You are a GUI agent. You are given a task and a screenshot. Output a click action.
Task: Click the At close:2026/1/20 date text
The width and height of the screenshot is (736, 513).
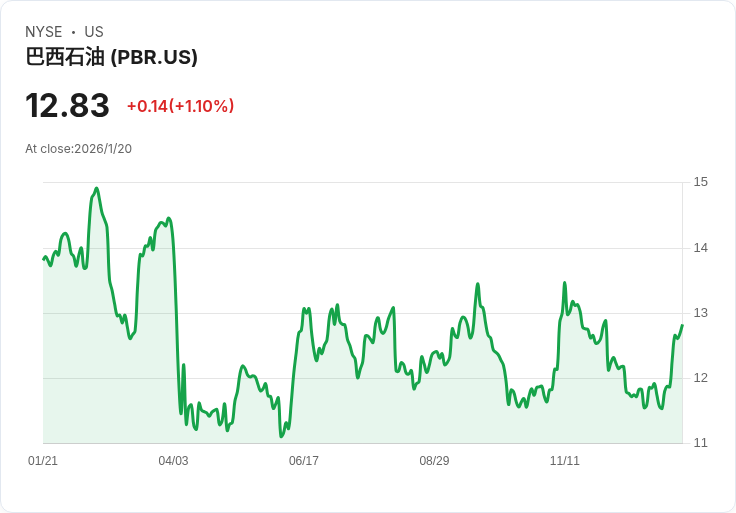(78, 149)
